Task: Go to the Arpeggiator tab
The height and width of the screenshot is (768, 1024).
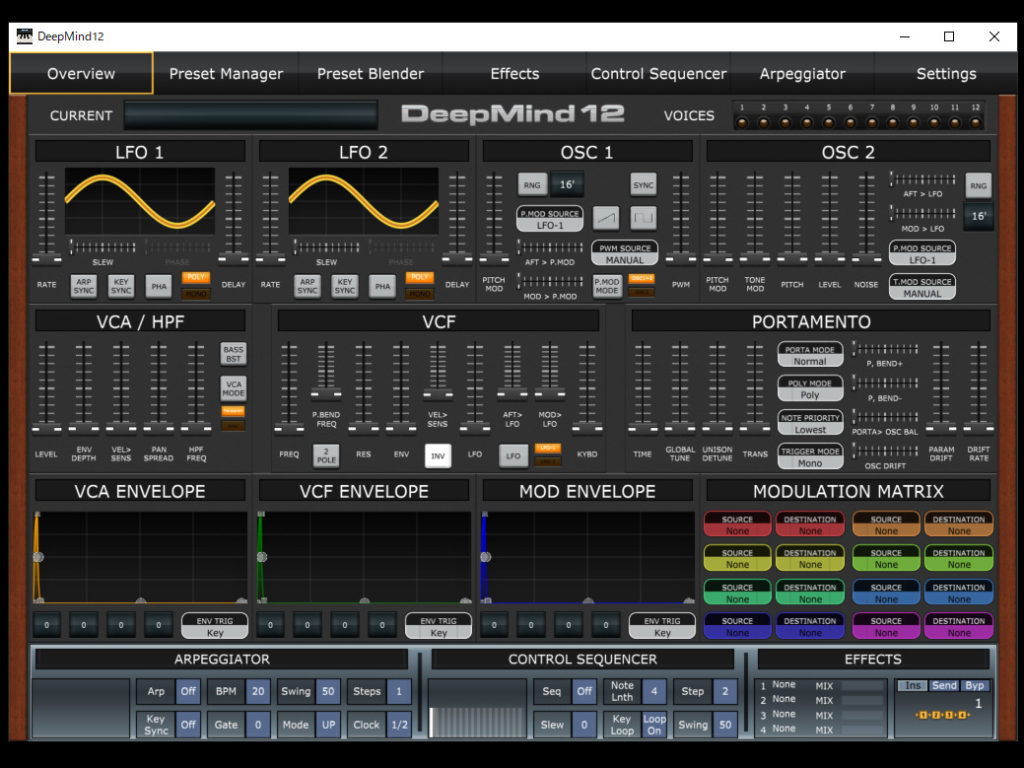Action: (x=803, y=74)
